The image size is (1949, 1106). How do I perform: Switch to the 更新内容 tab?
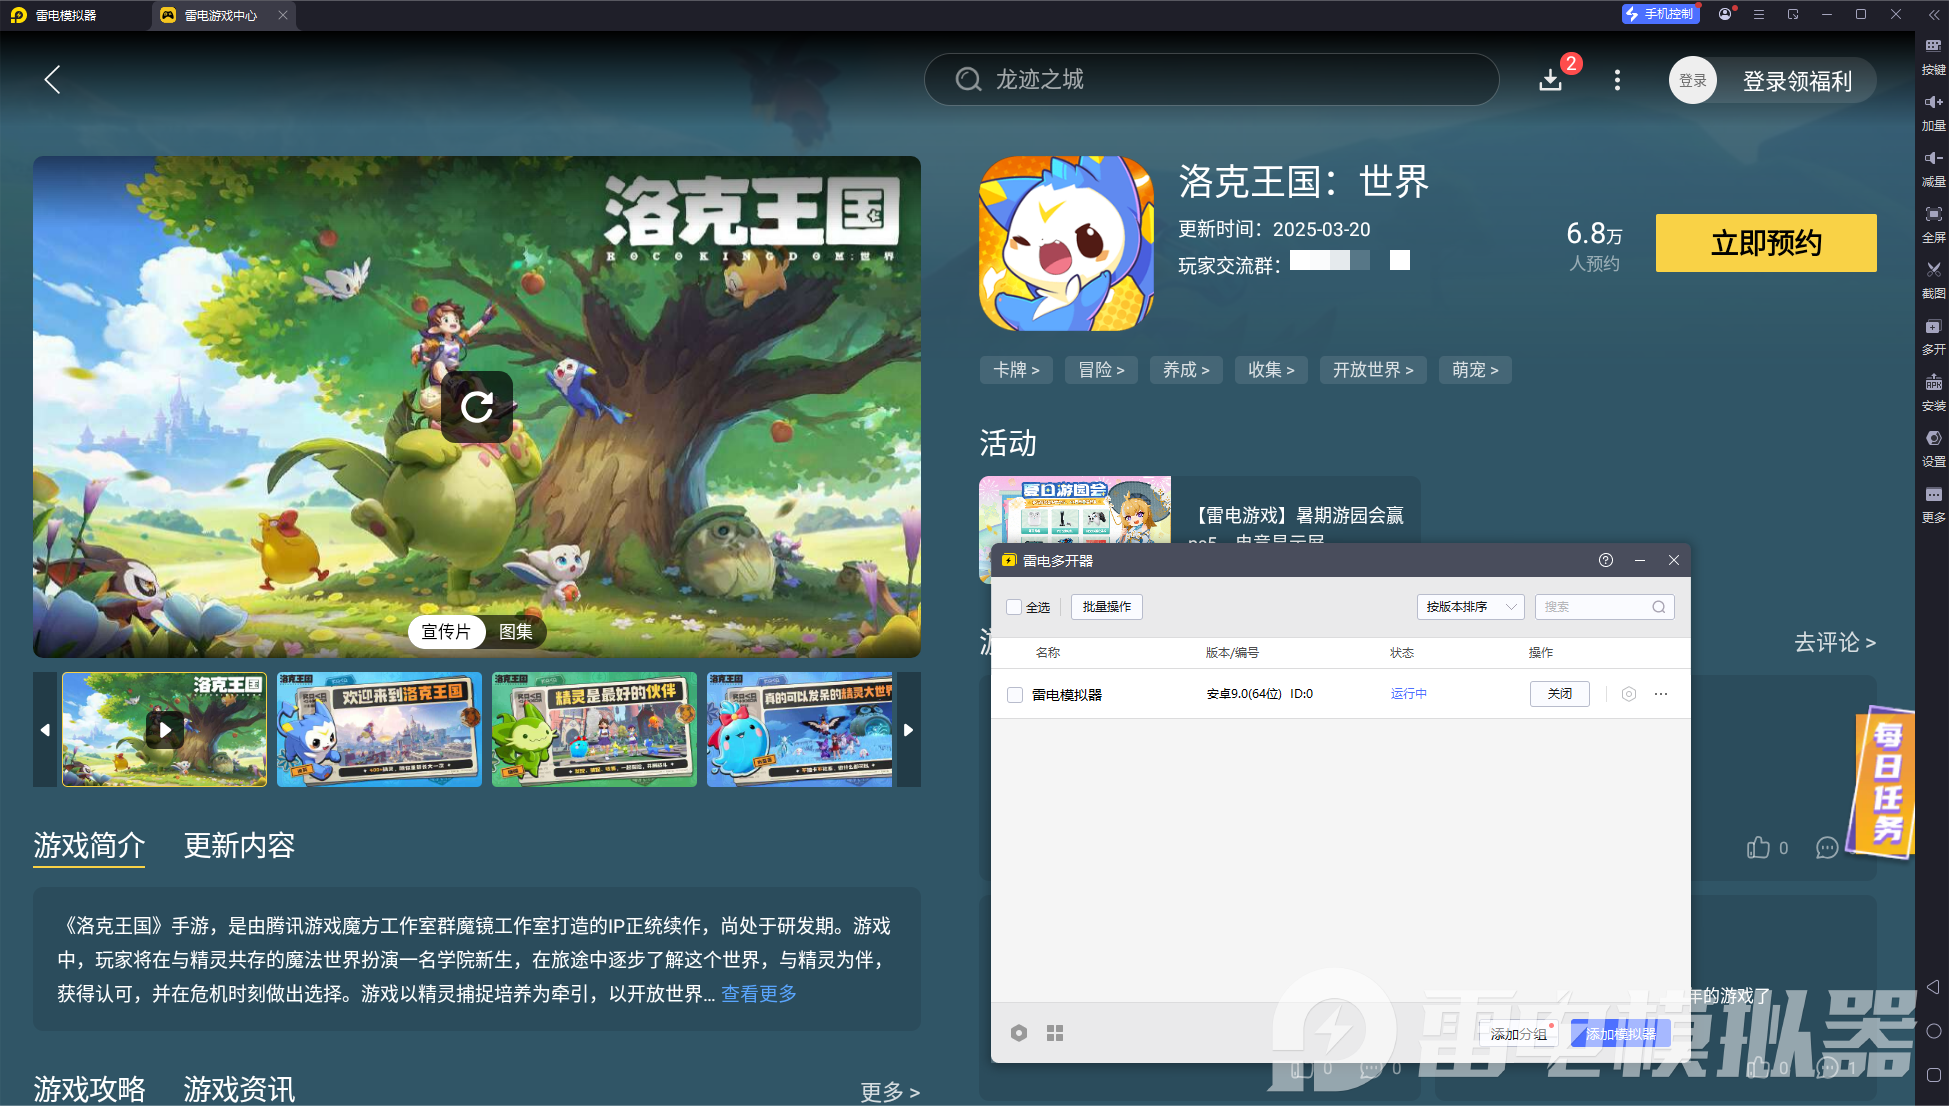pos(239,846)
